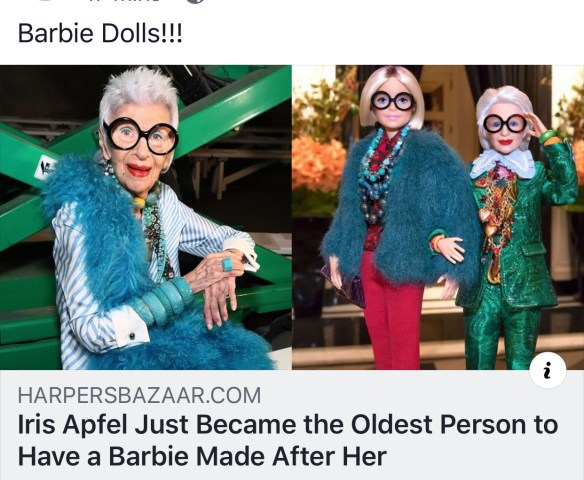
Task: Click the HARPERSBAZAAR.COM source label
Action: tap(139, 395)
